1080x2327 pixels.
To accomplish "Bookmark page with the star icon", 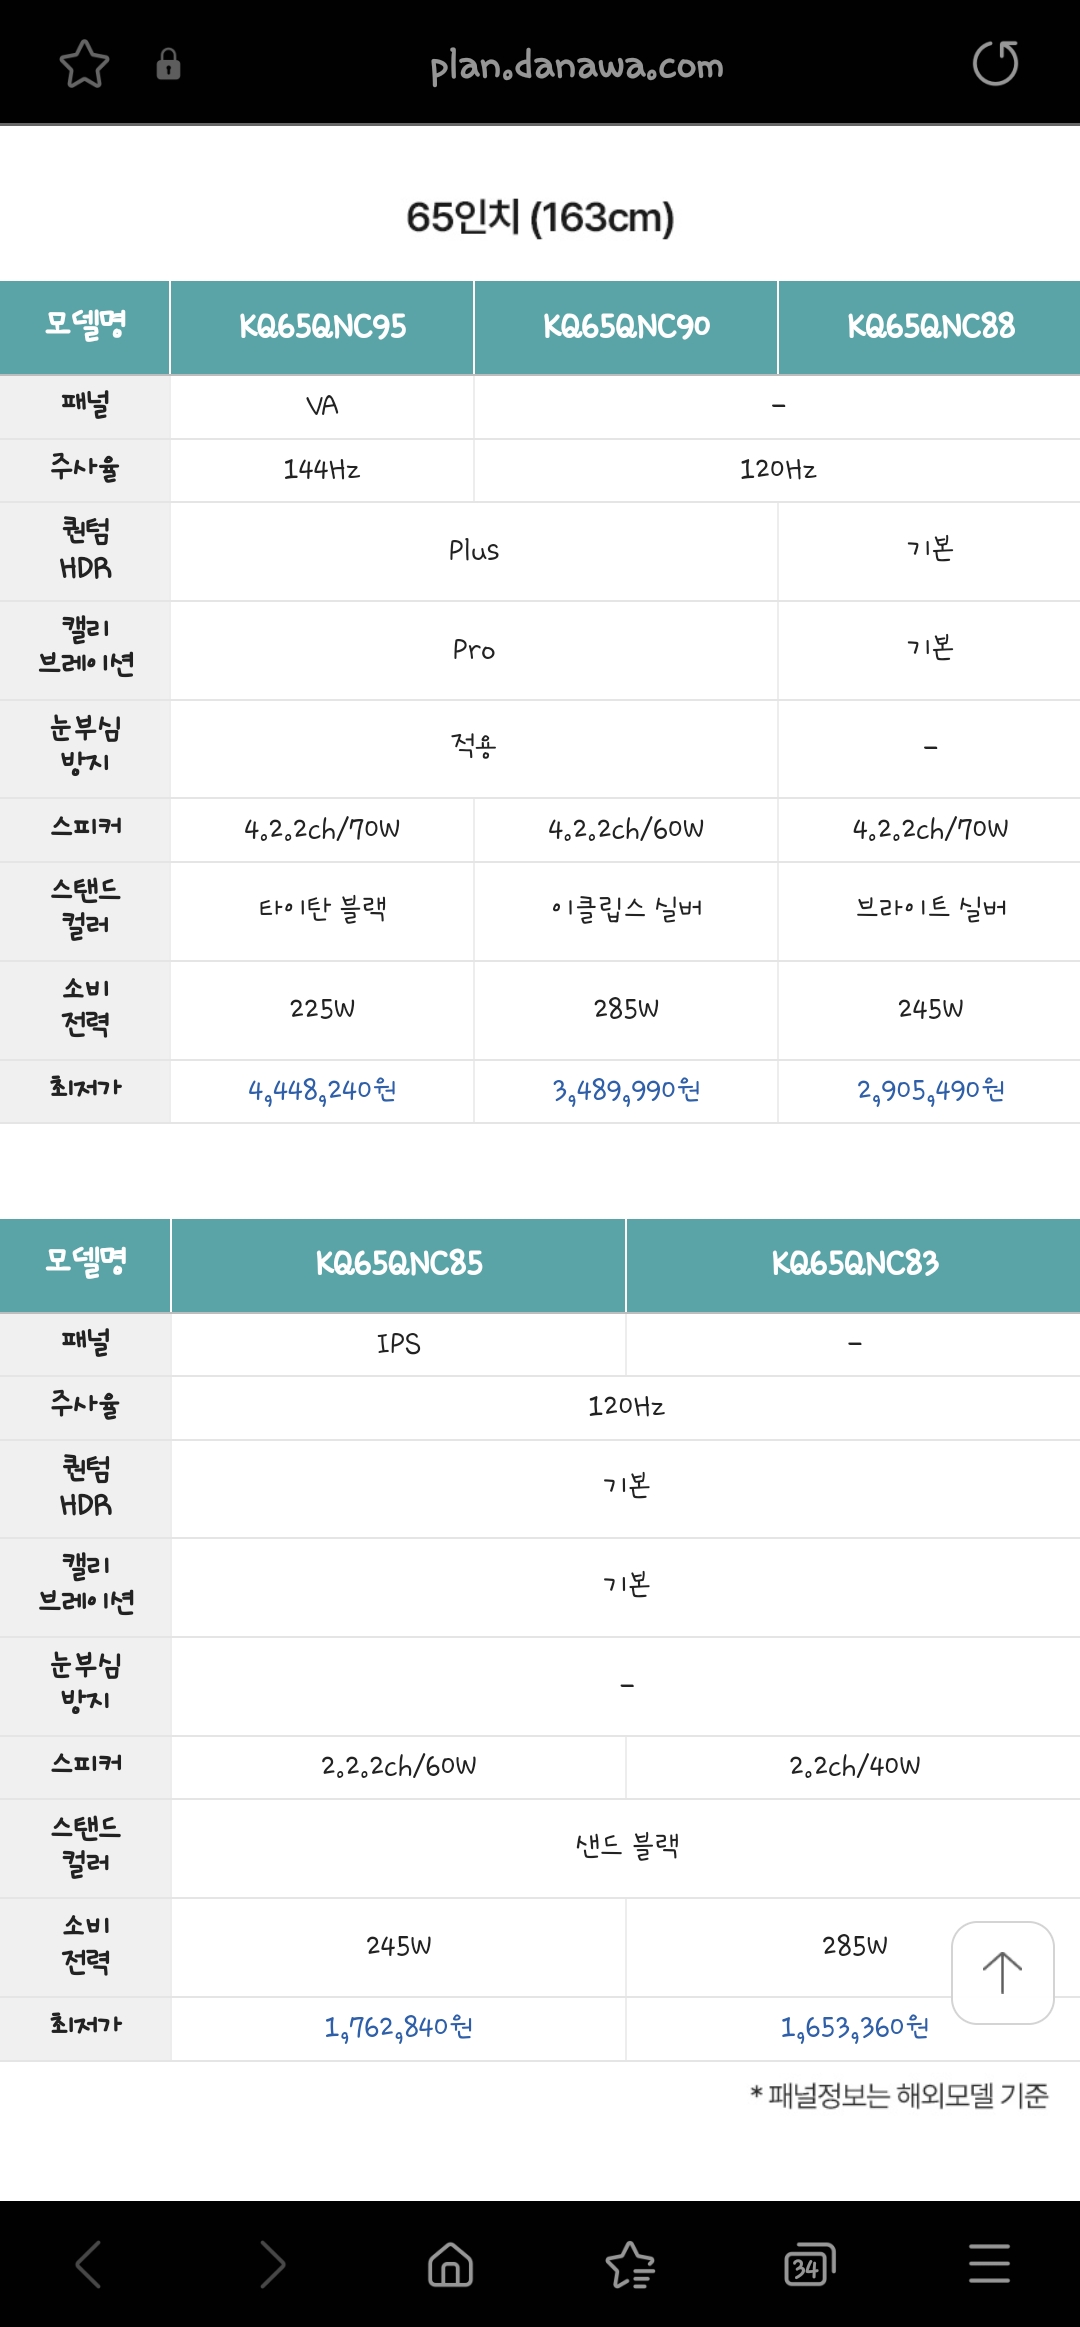I will 84,65.
